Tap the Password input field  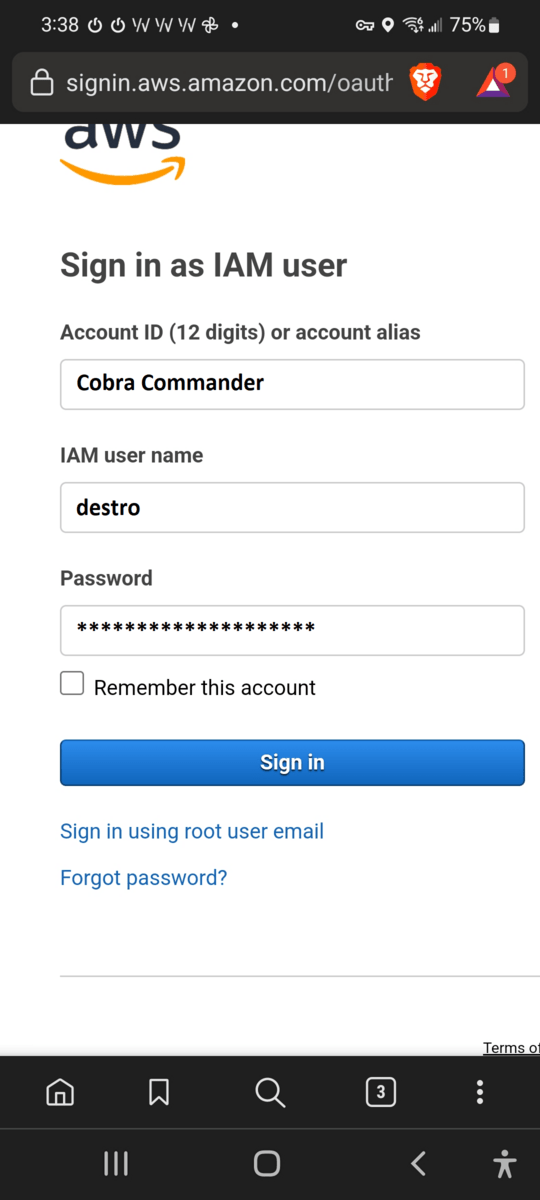point(292,630)
